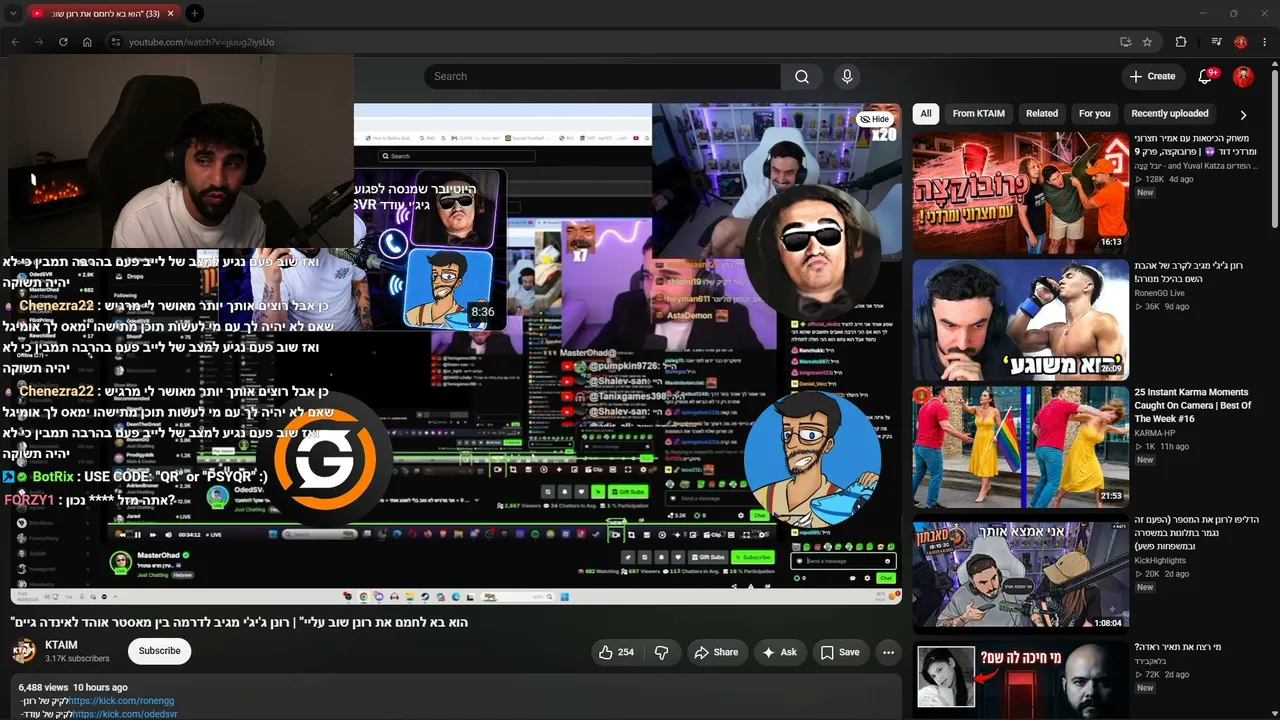Screen dimensions: 1280x720
Task: Select the From KTAIM filter chip
Action: [978, 113]
